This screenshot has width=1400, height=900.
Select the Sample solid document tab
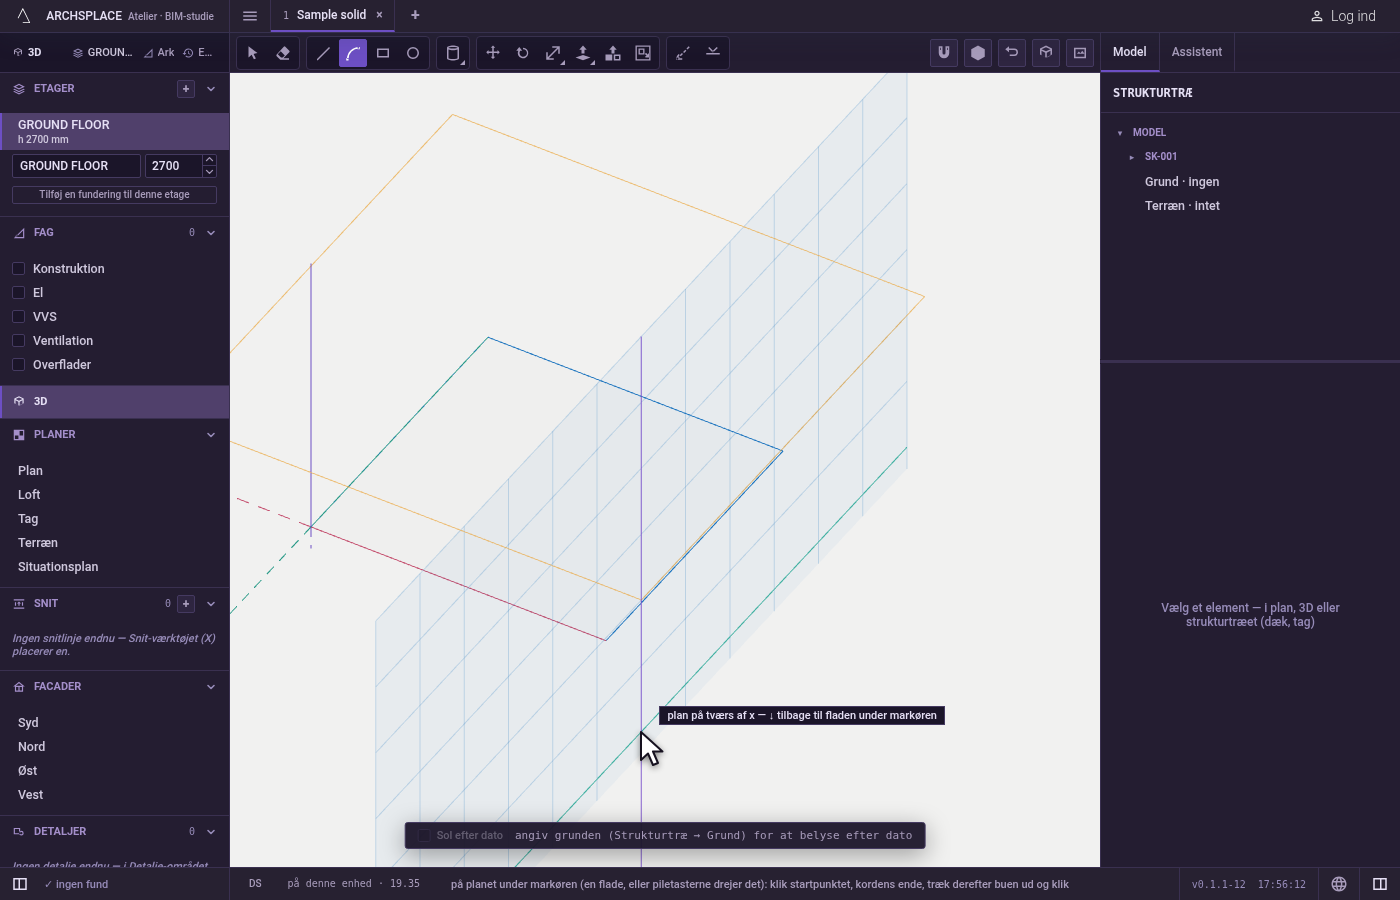[332, 15]
